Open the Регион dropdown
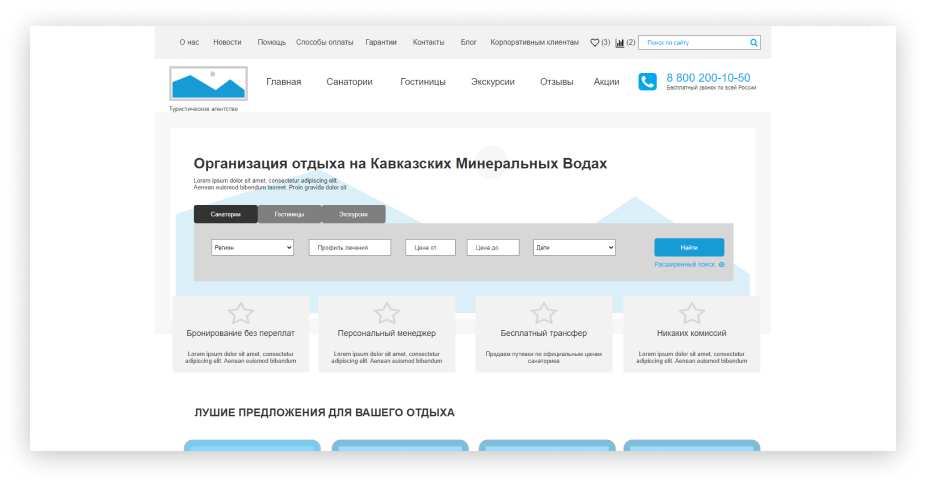The width and height of the screenshot is (926, 485). point(252,247)
